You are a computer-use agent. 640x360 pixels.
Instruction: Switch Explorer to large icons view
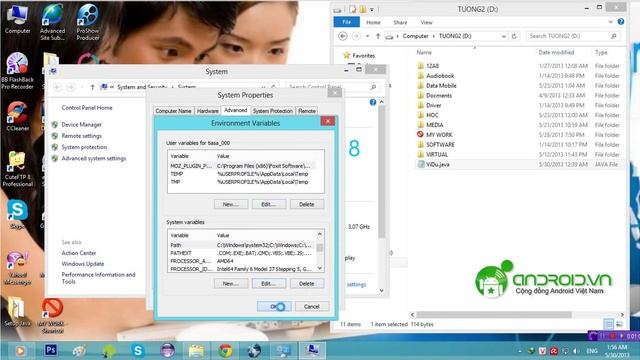619,324
